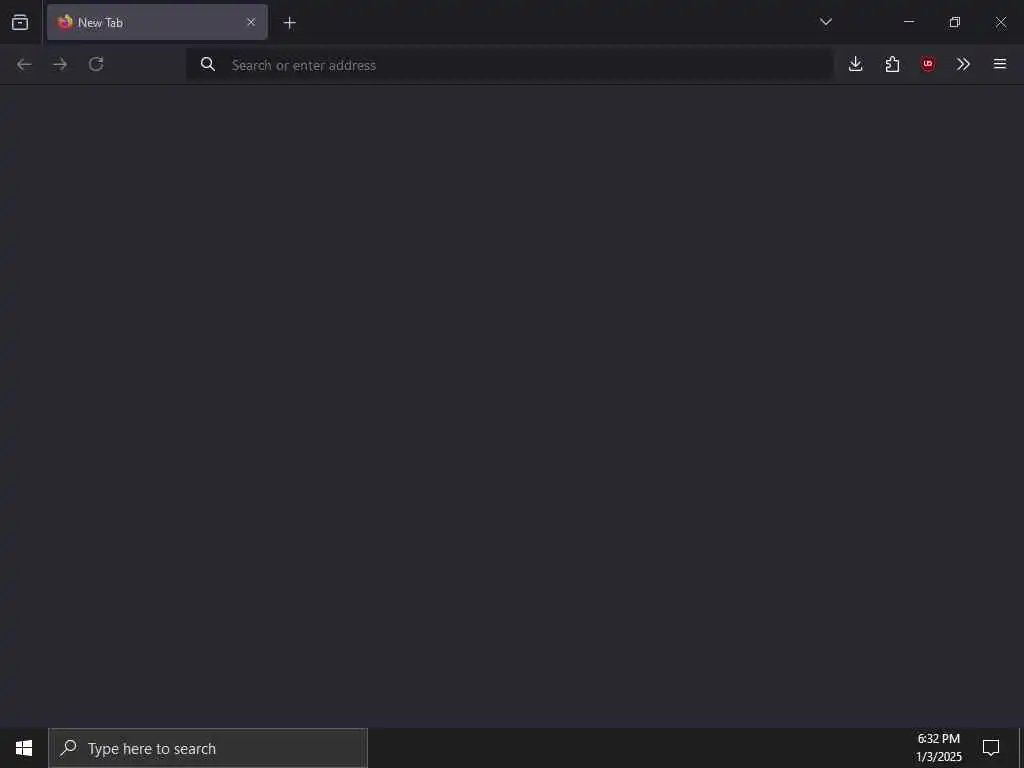Open a new tab with the plus button
1024x768 pixels.
(289, 23)
